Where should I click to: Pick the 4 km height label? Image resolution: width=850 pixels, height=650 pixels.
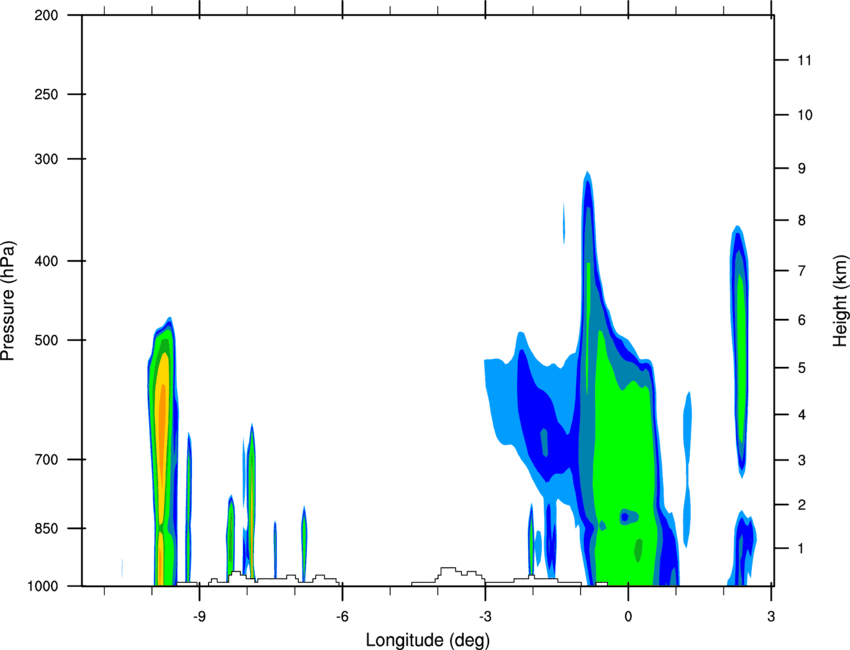click(801, 415)
